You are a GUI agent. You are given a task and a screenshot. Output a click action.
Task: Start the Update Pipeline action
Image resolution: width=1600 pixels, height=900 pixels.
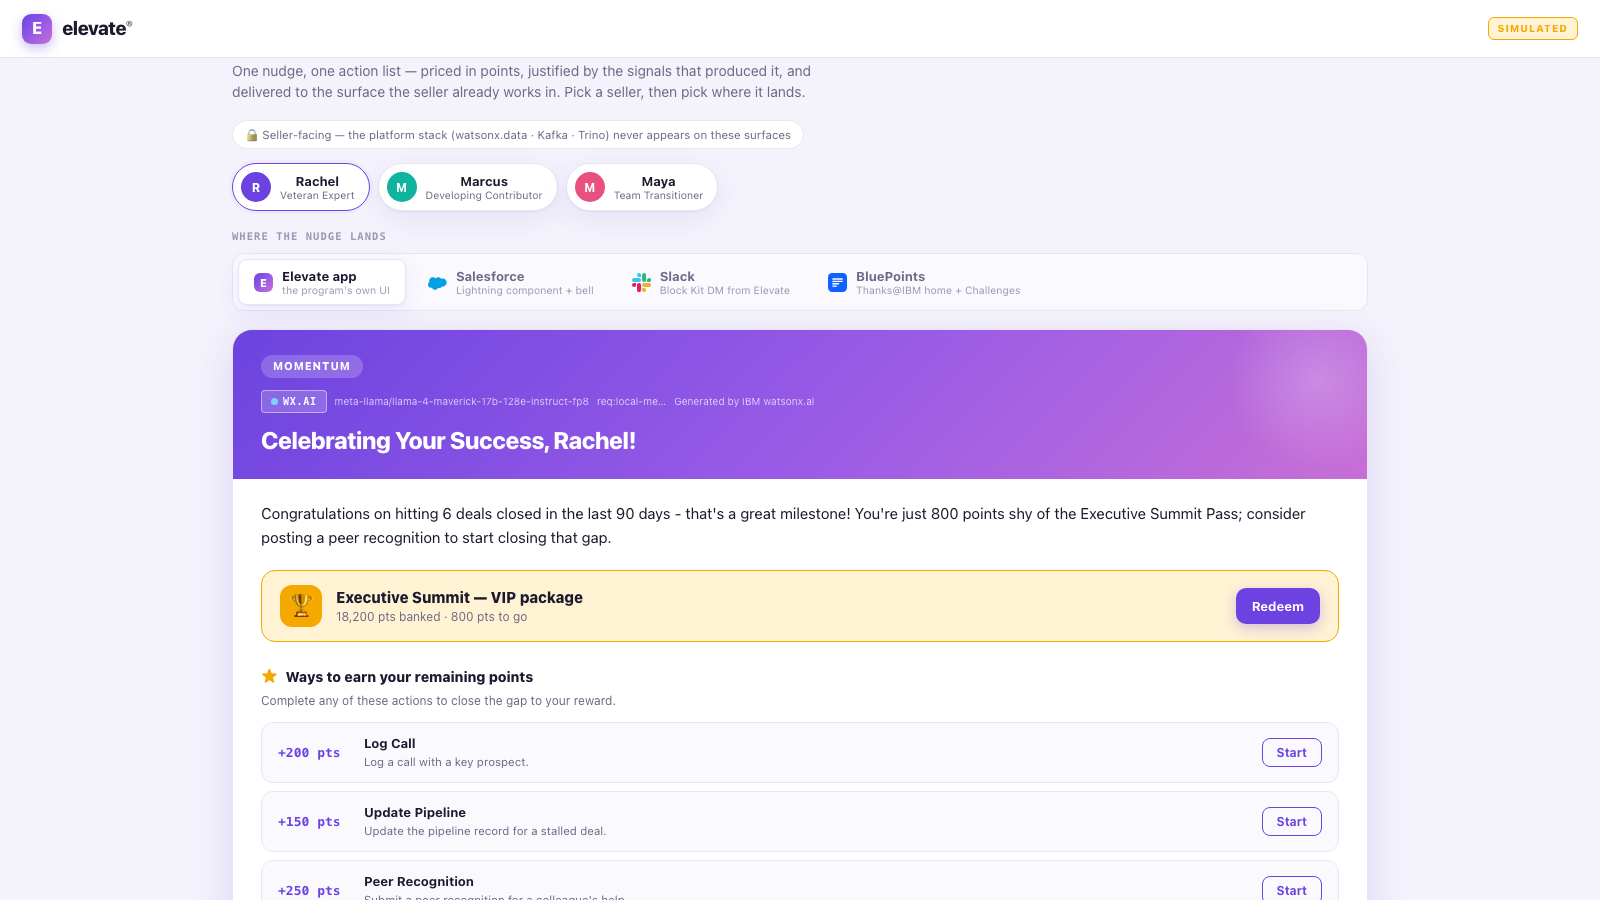click(1291, 822)
